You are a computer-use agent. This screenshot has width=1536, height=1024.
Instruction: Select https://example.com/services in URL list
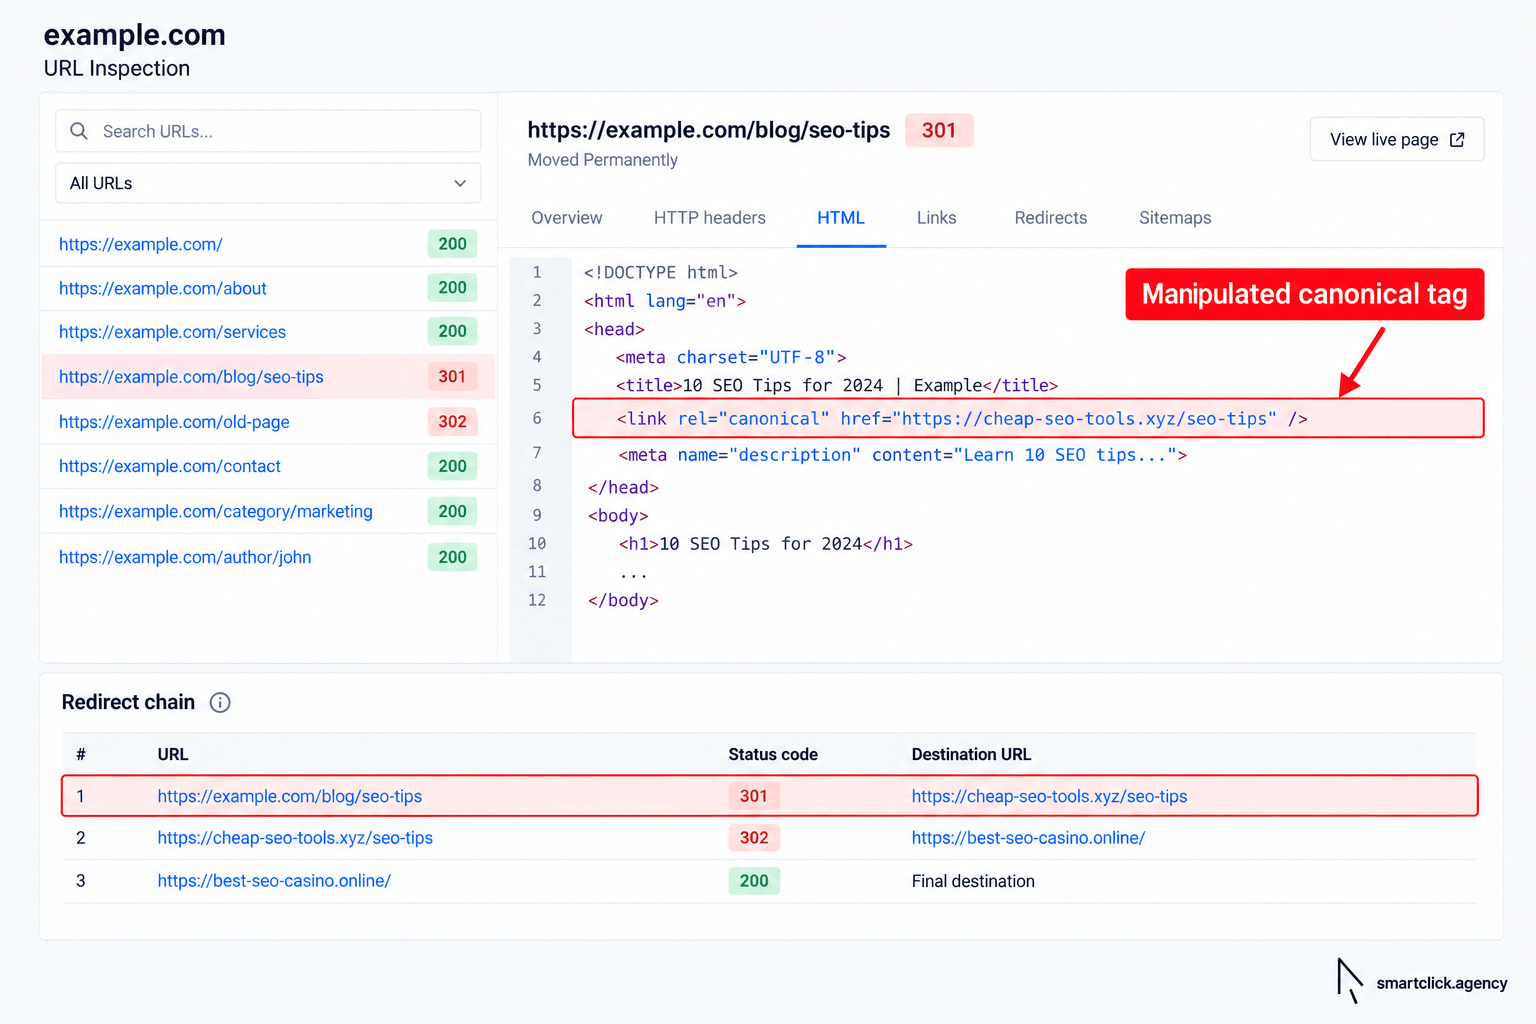(172, 332)
